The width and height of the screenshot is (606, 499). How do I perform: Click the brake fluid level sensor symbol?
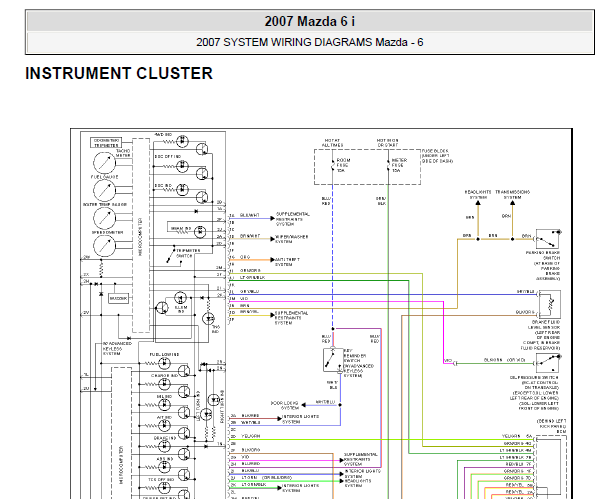[x=550, y=305]
